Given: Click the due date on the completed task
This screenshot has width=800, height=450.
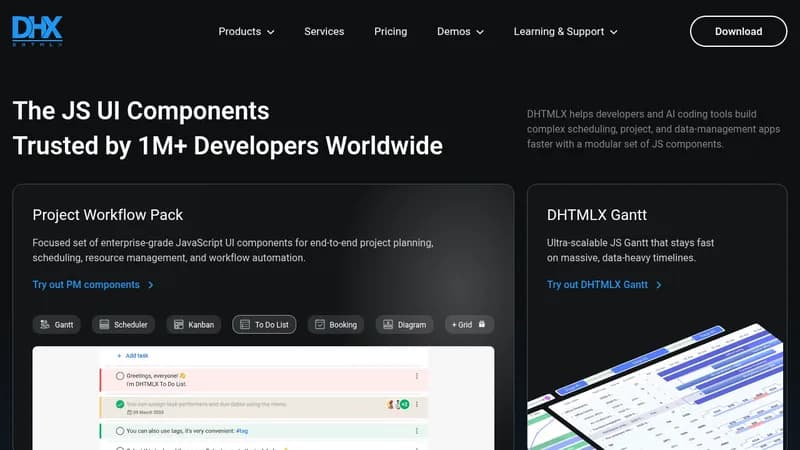Looking at the screenshot, I should pos(145,412).
